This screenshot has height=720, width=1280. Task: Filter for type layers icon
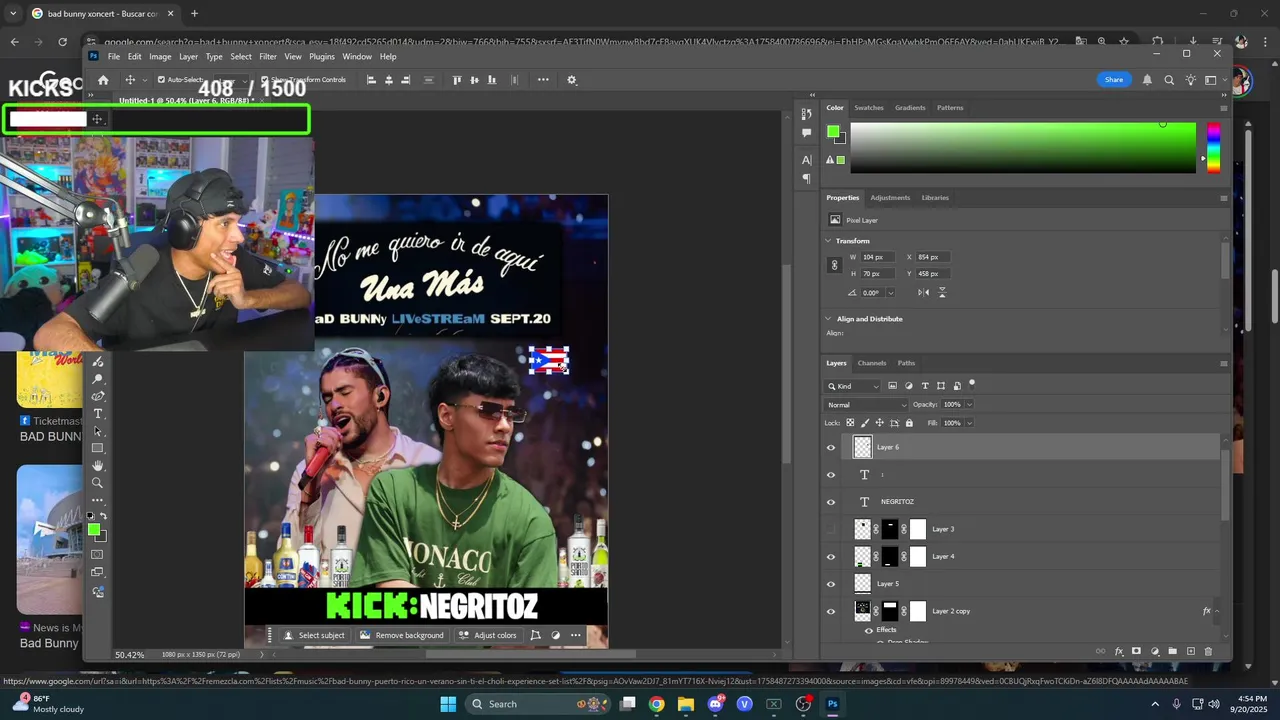click(925, 386)
